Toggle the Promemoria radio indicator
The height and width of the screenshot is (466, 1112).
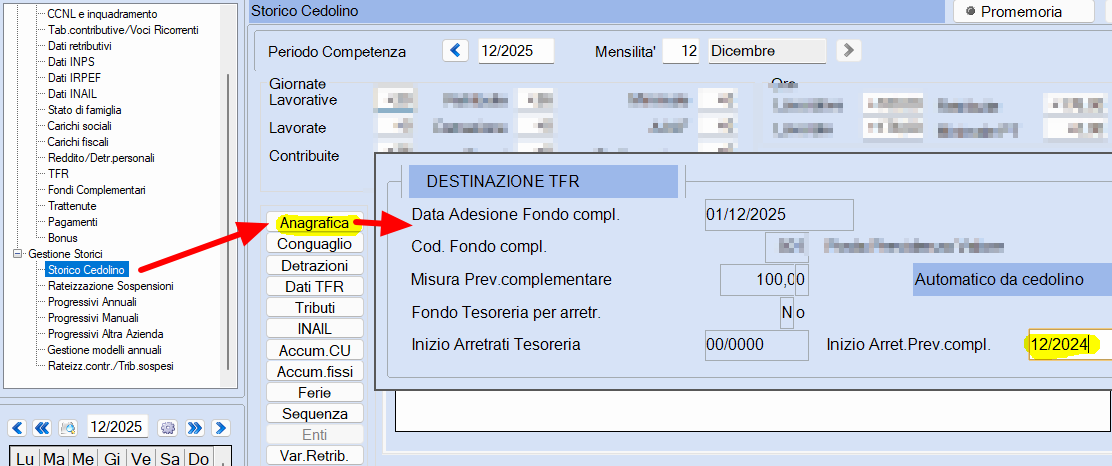pyautogui.click(x=970, y=11)
